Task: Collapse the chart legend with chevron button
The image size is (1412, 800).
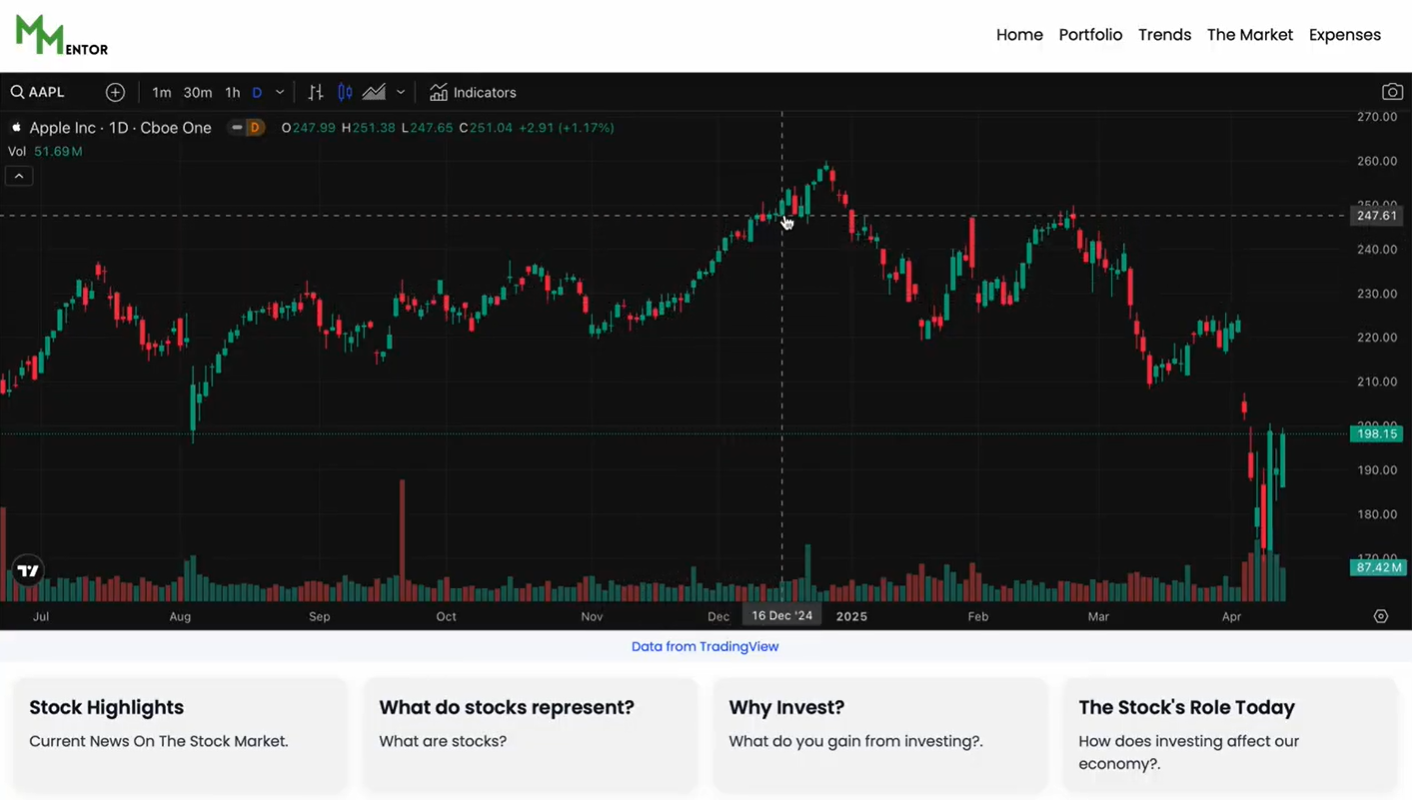Action: 19,176
